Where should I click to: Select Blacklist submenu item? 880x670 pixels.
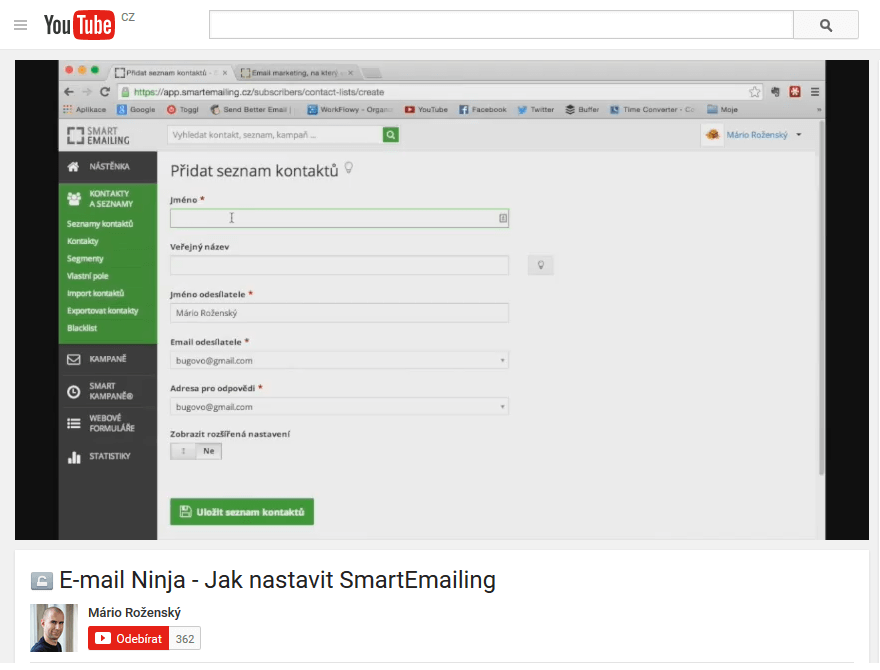click(82, 328)
